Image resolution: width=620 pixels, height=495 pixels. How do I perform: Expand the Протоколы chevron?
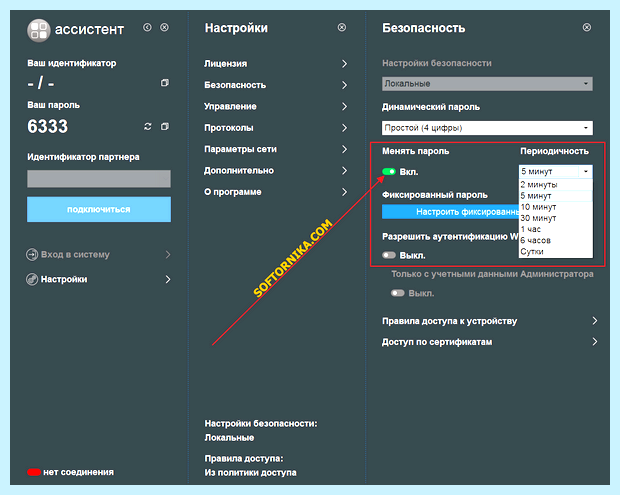(x=344, y=128)
